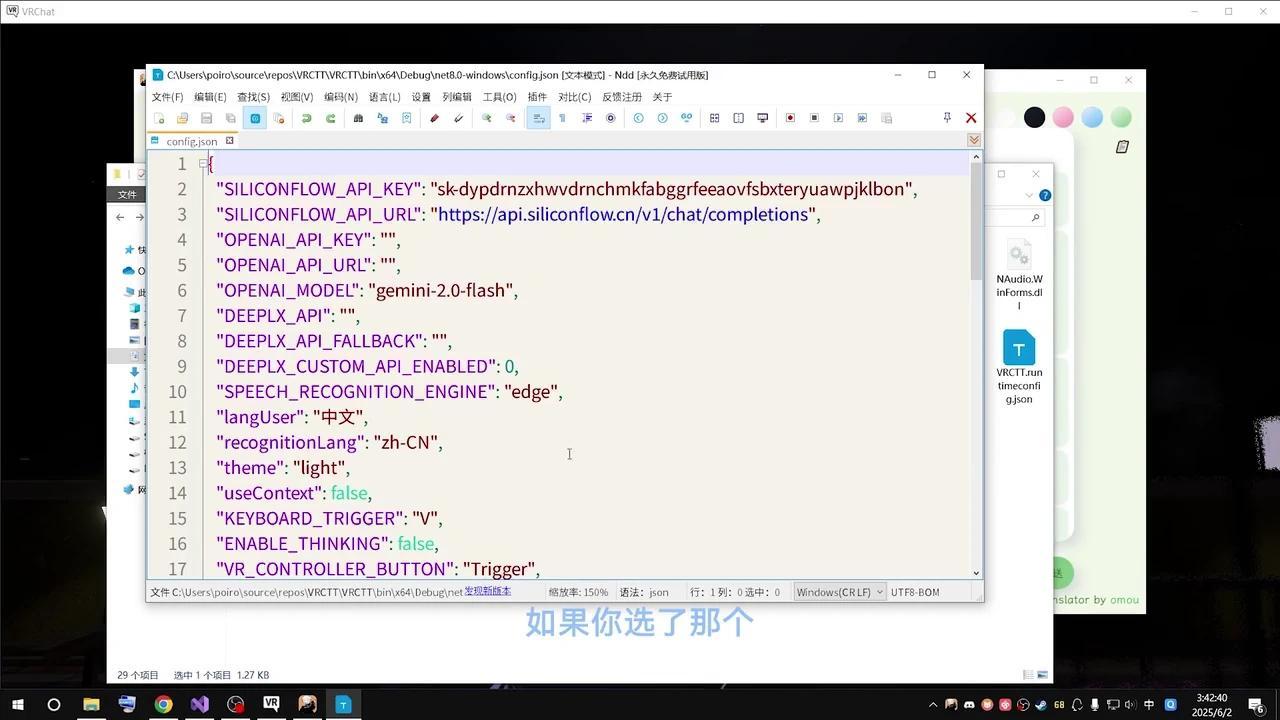
Task: Select the VRCTT.runtimeconfig.json file in Explorer
Action: click(x=1019, y=367)
